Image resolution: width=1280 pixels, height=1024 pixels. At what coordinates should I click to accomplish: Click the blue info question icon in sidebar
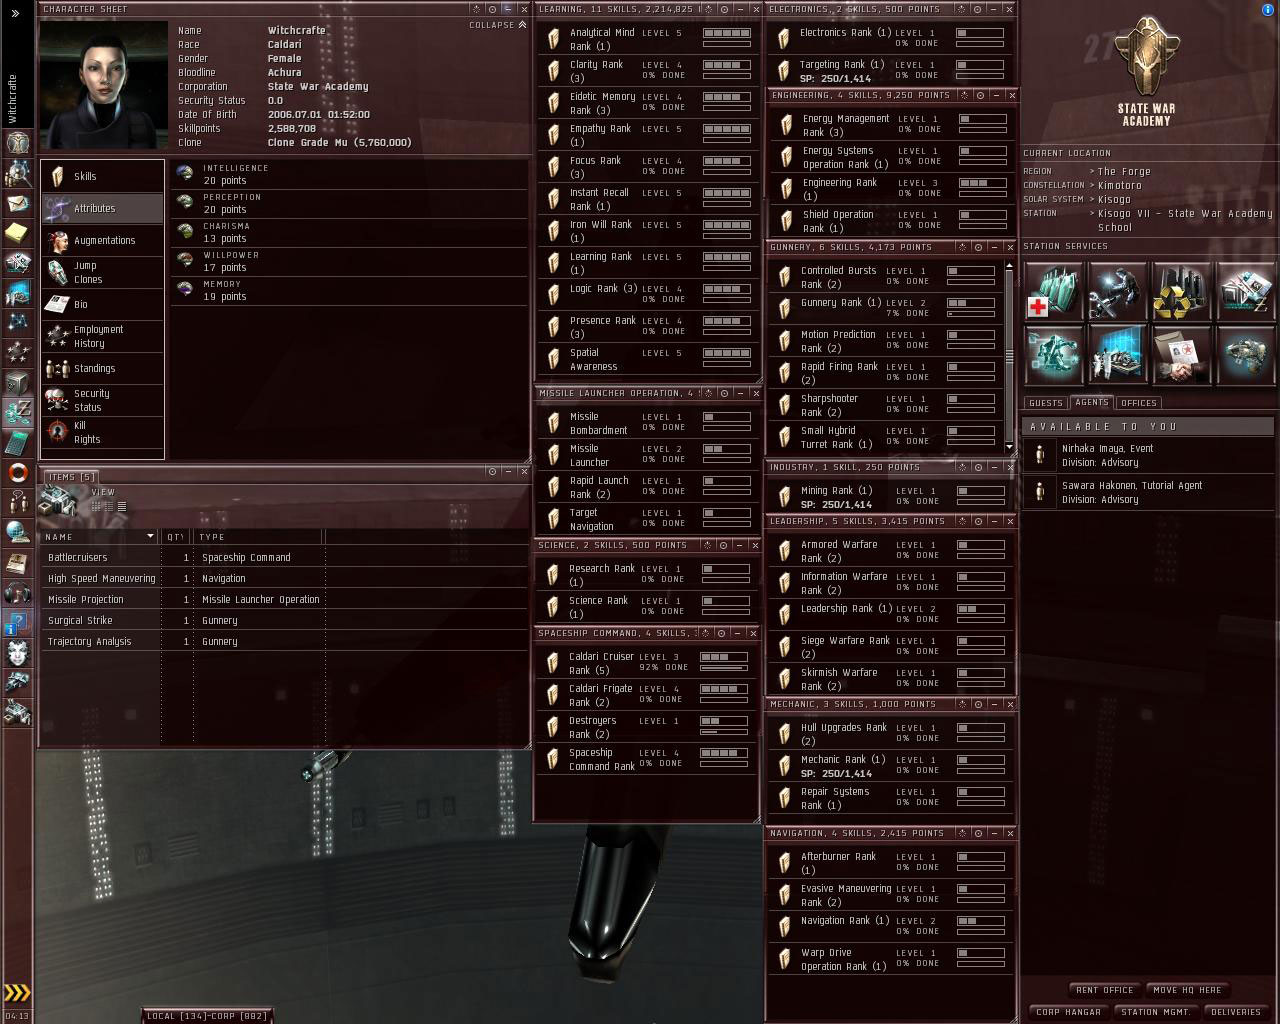pos(17,623)
